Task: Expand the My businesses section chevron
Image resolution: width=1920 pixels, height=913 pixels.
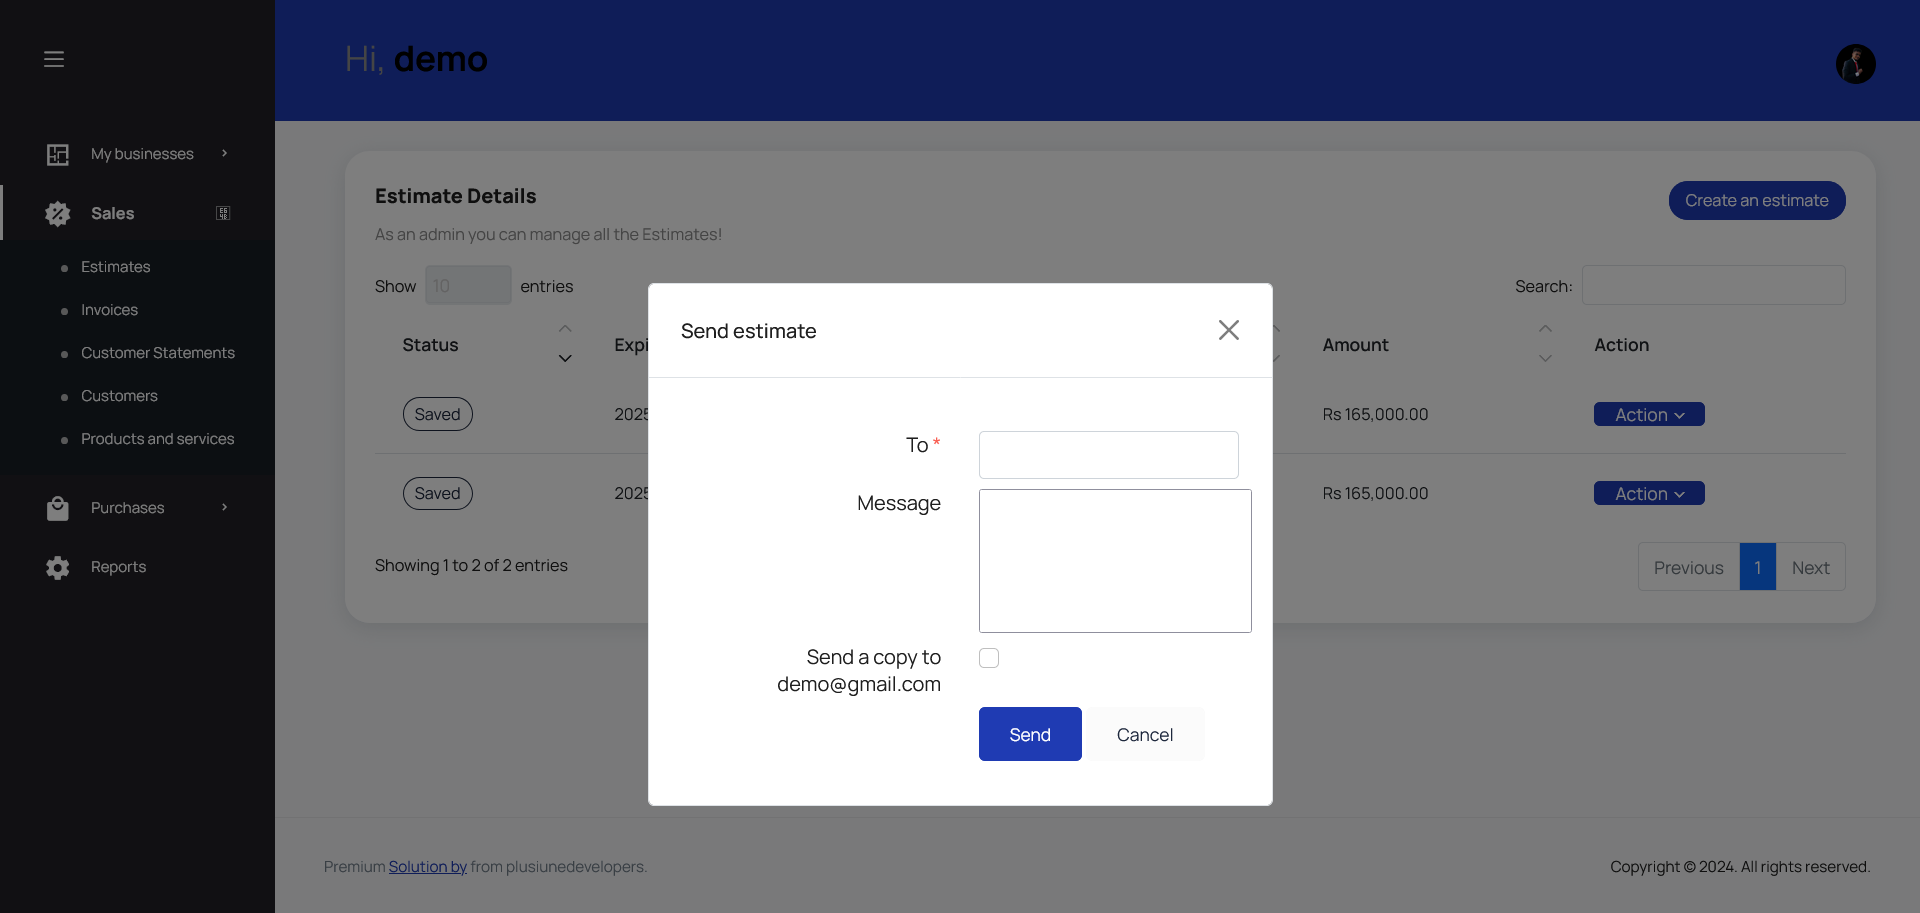Action: tap(223, 153)
